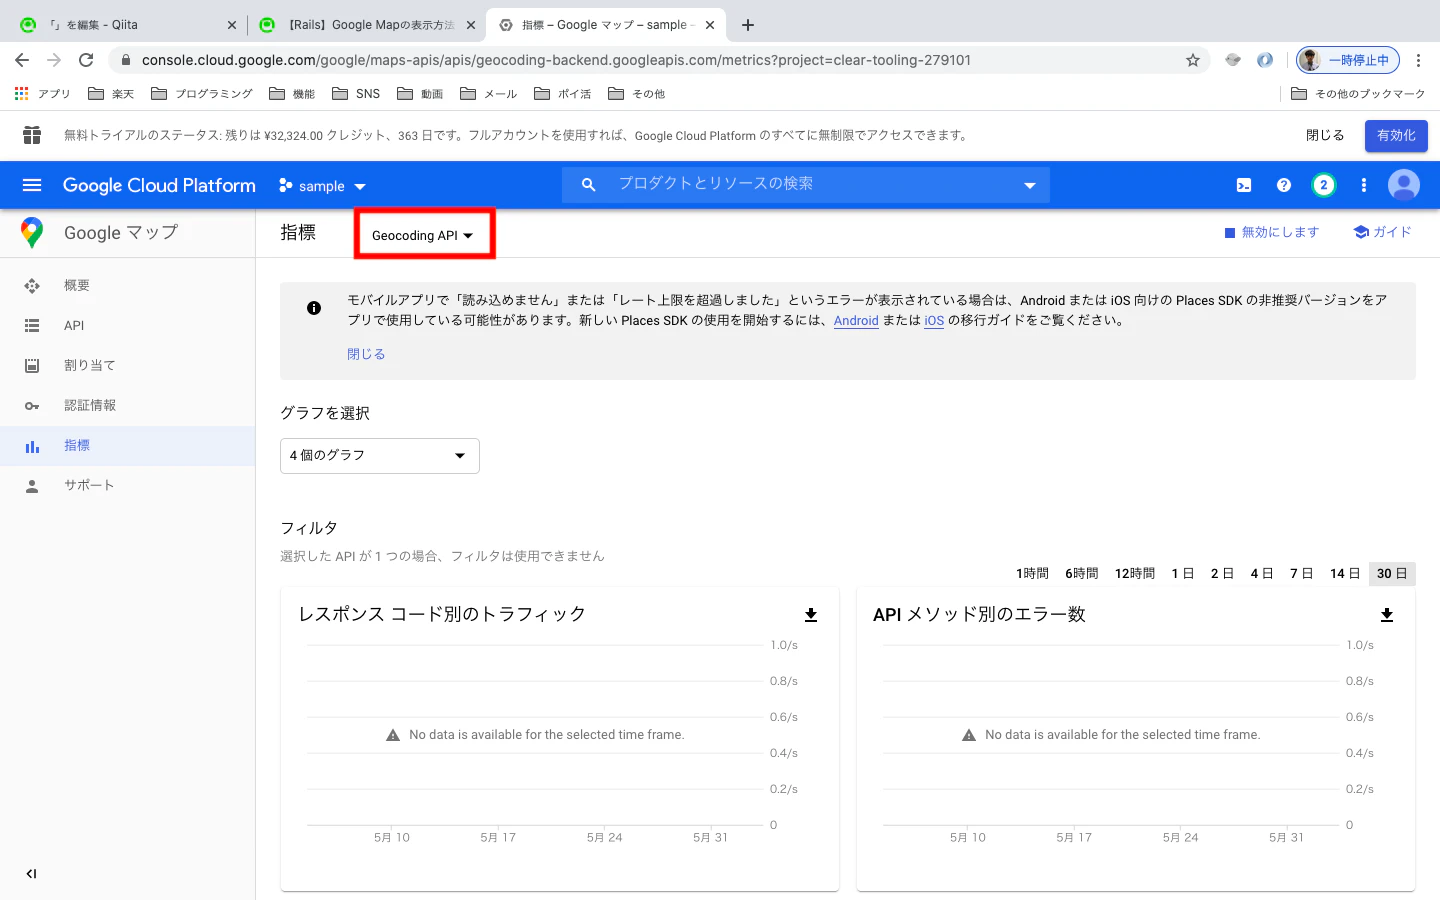Dismiss the trial banner with 閉じる
Viewport: 1440px width, 900px height.
(x=1325, y=135)
